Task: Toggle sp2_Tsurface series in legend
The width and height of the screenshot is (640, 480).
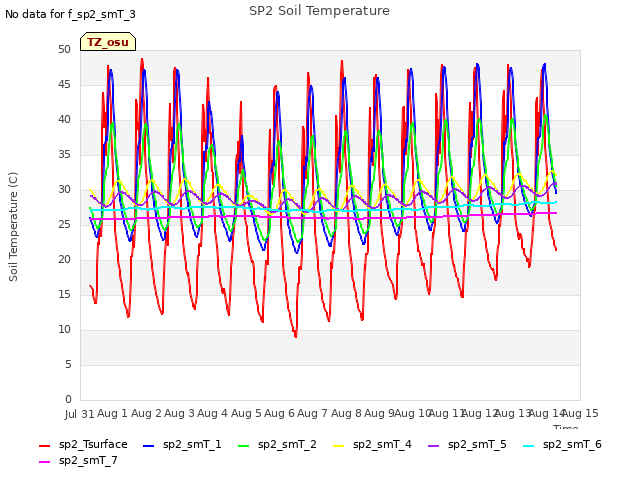Action: (x=83, y=444)
